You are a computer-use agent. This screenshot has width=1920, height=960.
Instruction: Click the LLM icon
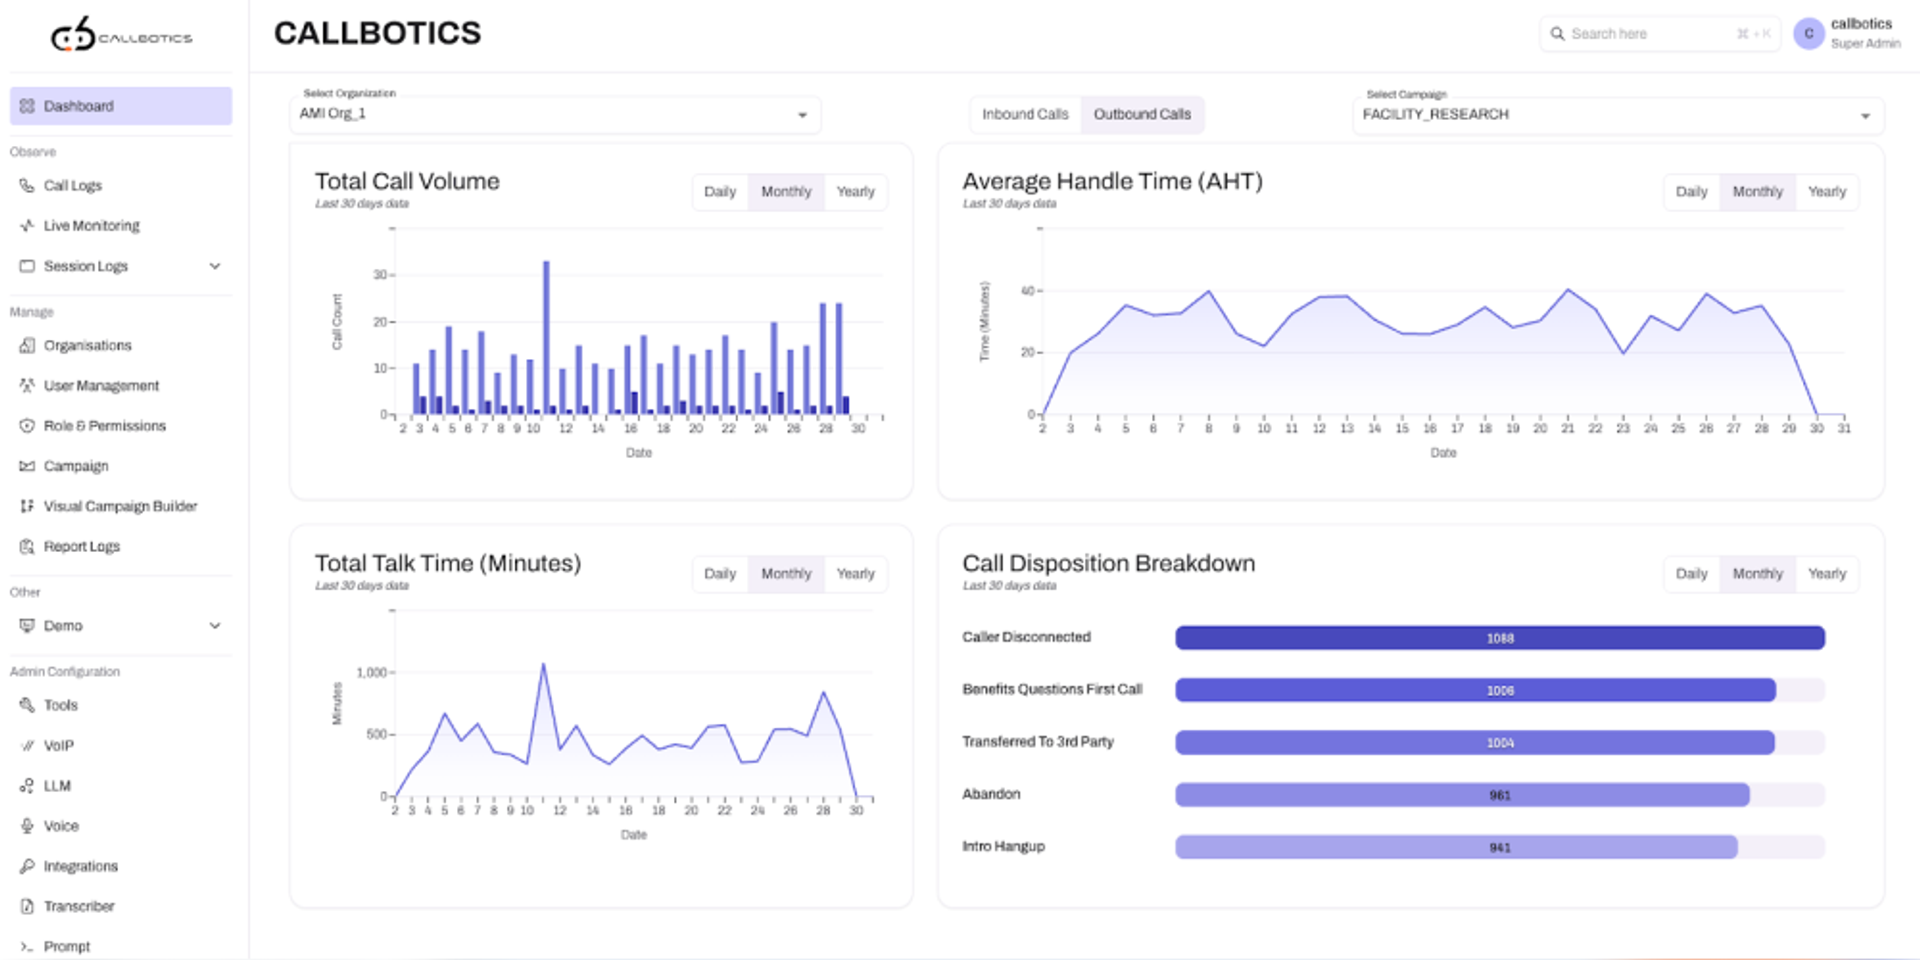[x=27, y=786]
